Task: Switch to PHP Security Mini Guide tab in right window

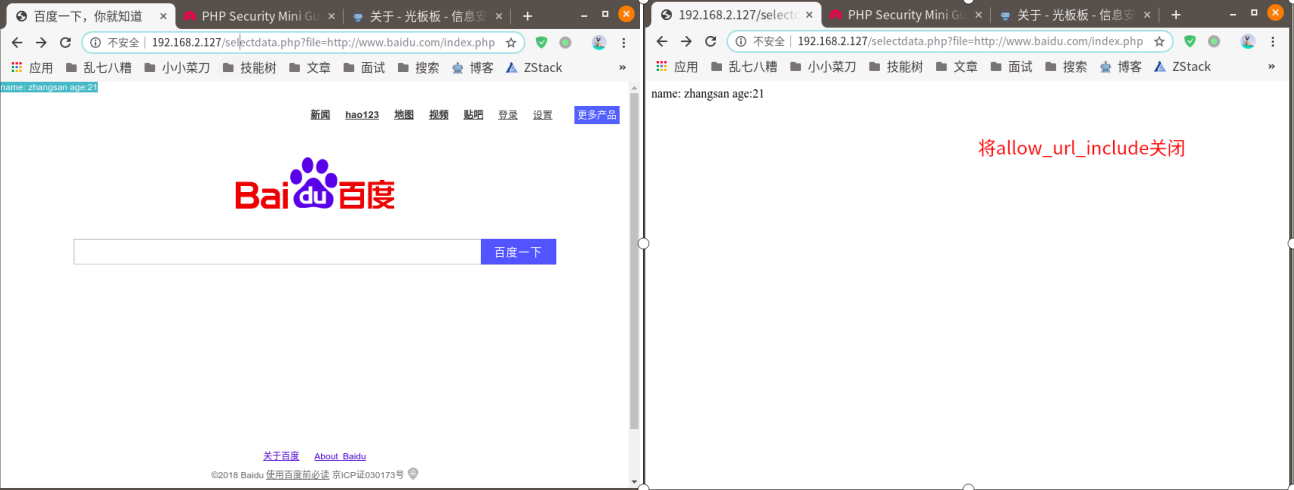Action: [x=906, y=15]
